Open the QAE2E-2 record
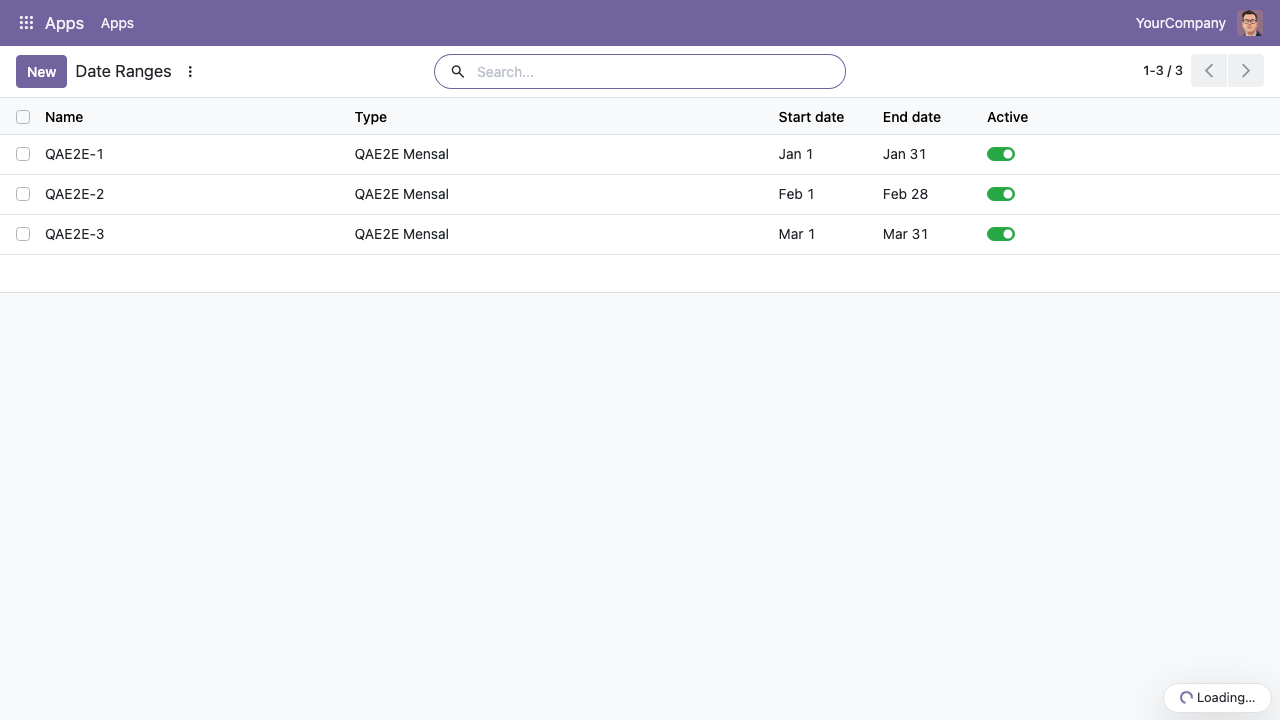This screenshot has height=720, width=1280. [x=75, y=194]
